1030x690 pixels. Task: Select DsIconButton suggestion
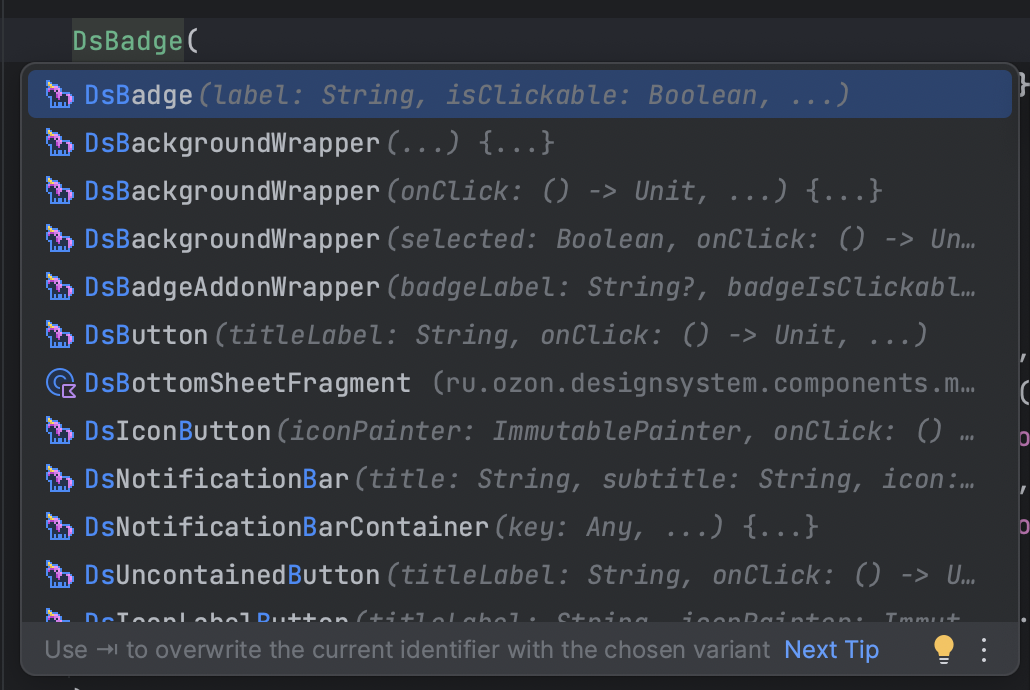click(x=519, y=430)
